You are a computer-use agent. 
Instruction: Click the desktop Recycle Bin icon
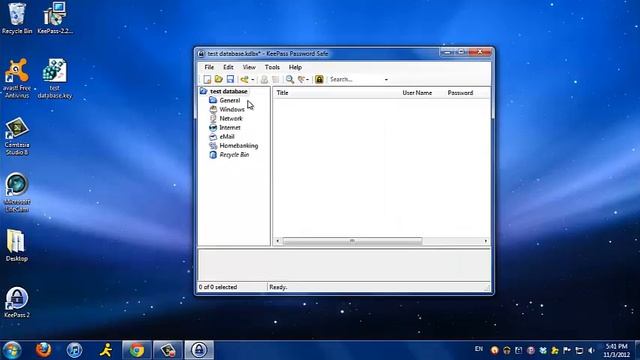tap(17, 19)
